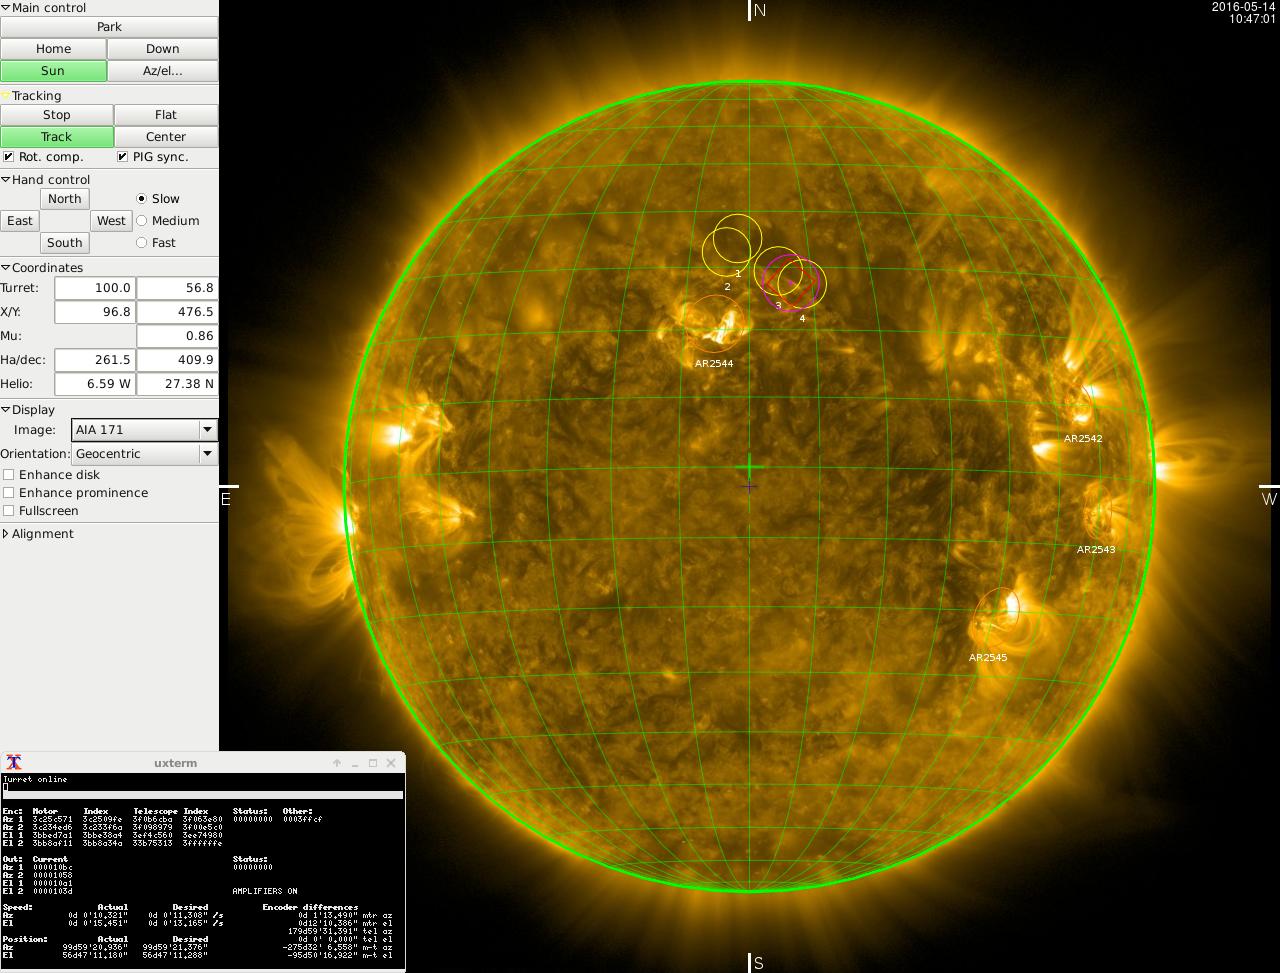The height and width of the screenshot is (973, 1280).
Task: Click the uxterm shade arrow icon
Action: [x=337, y=763]
